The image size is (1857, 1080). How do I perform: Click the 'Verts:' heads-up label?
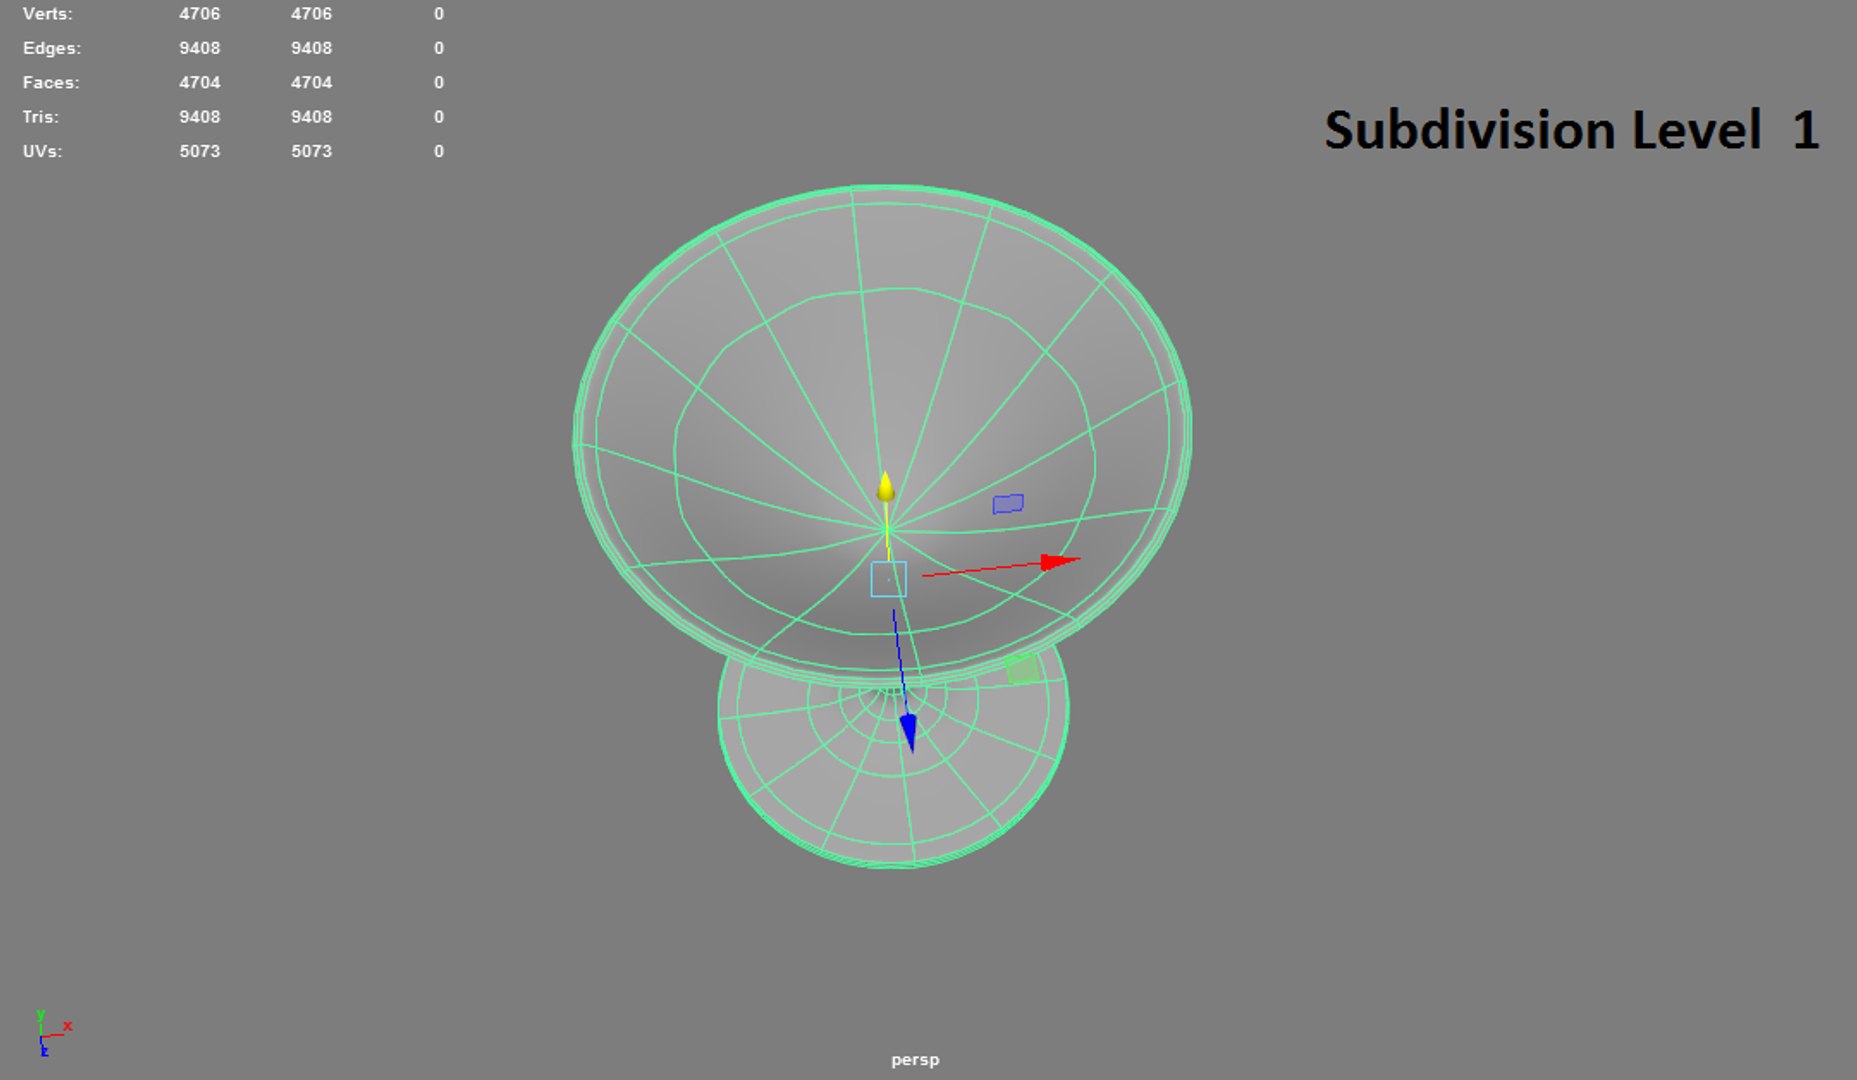pos(47,14)
